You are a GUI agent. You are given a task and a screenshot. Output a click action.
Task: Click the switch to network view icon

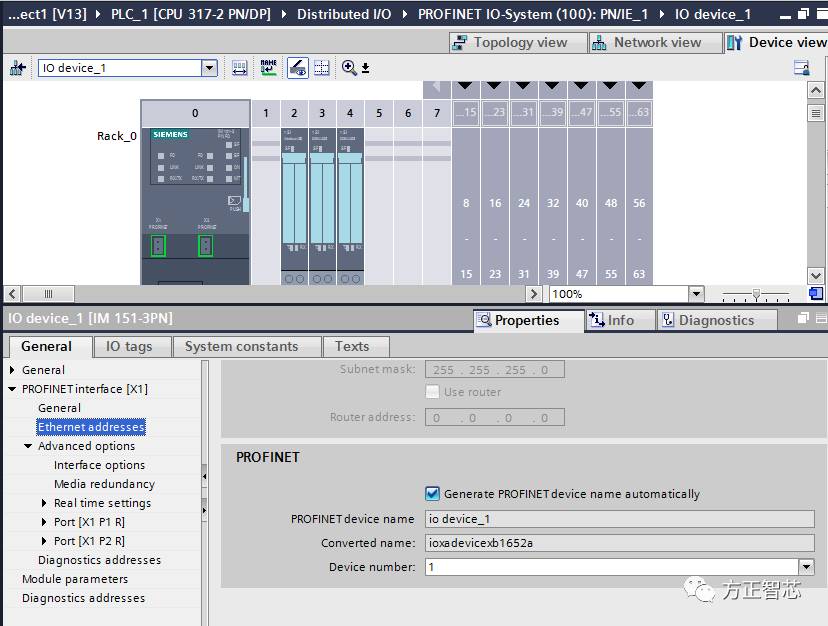[x=17, y=68]
